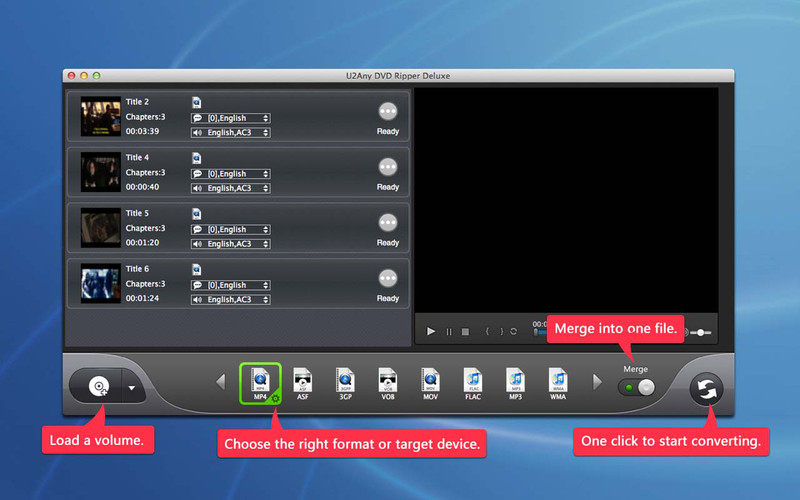This screenshot has height=500, width=800.
Task: Click the "Title 5" name text
Action: [x=137, y=213]
